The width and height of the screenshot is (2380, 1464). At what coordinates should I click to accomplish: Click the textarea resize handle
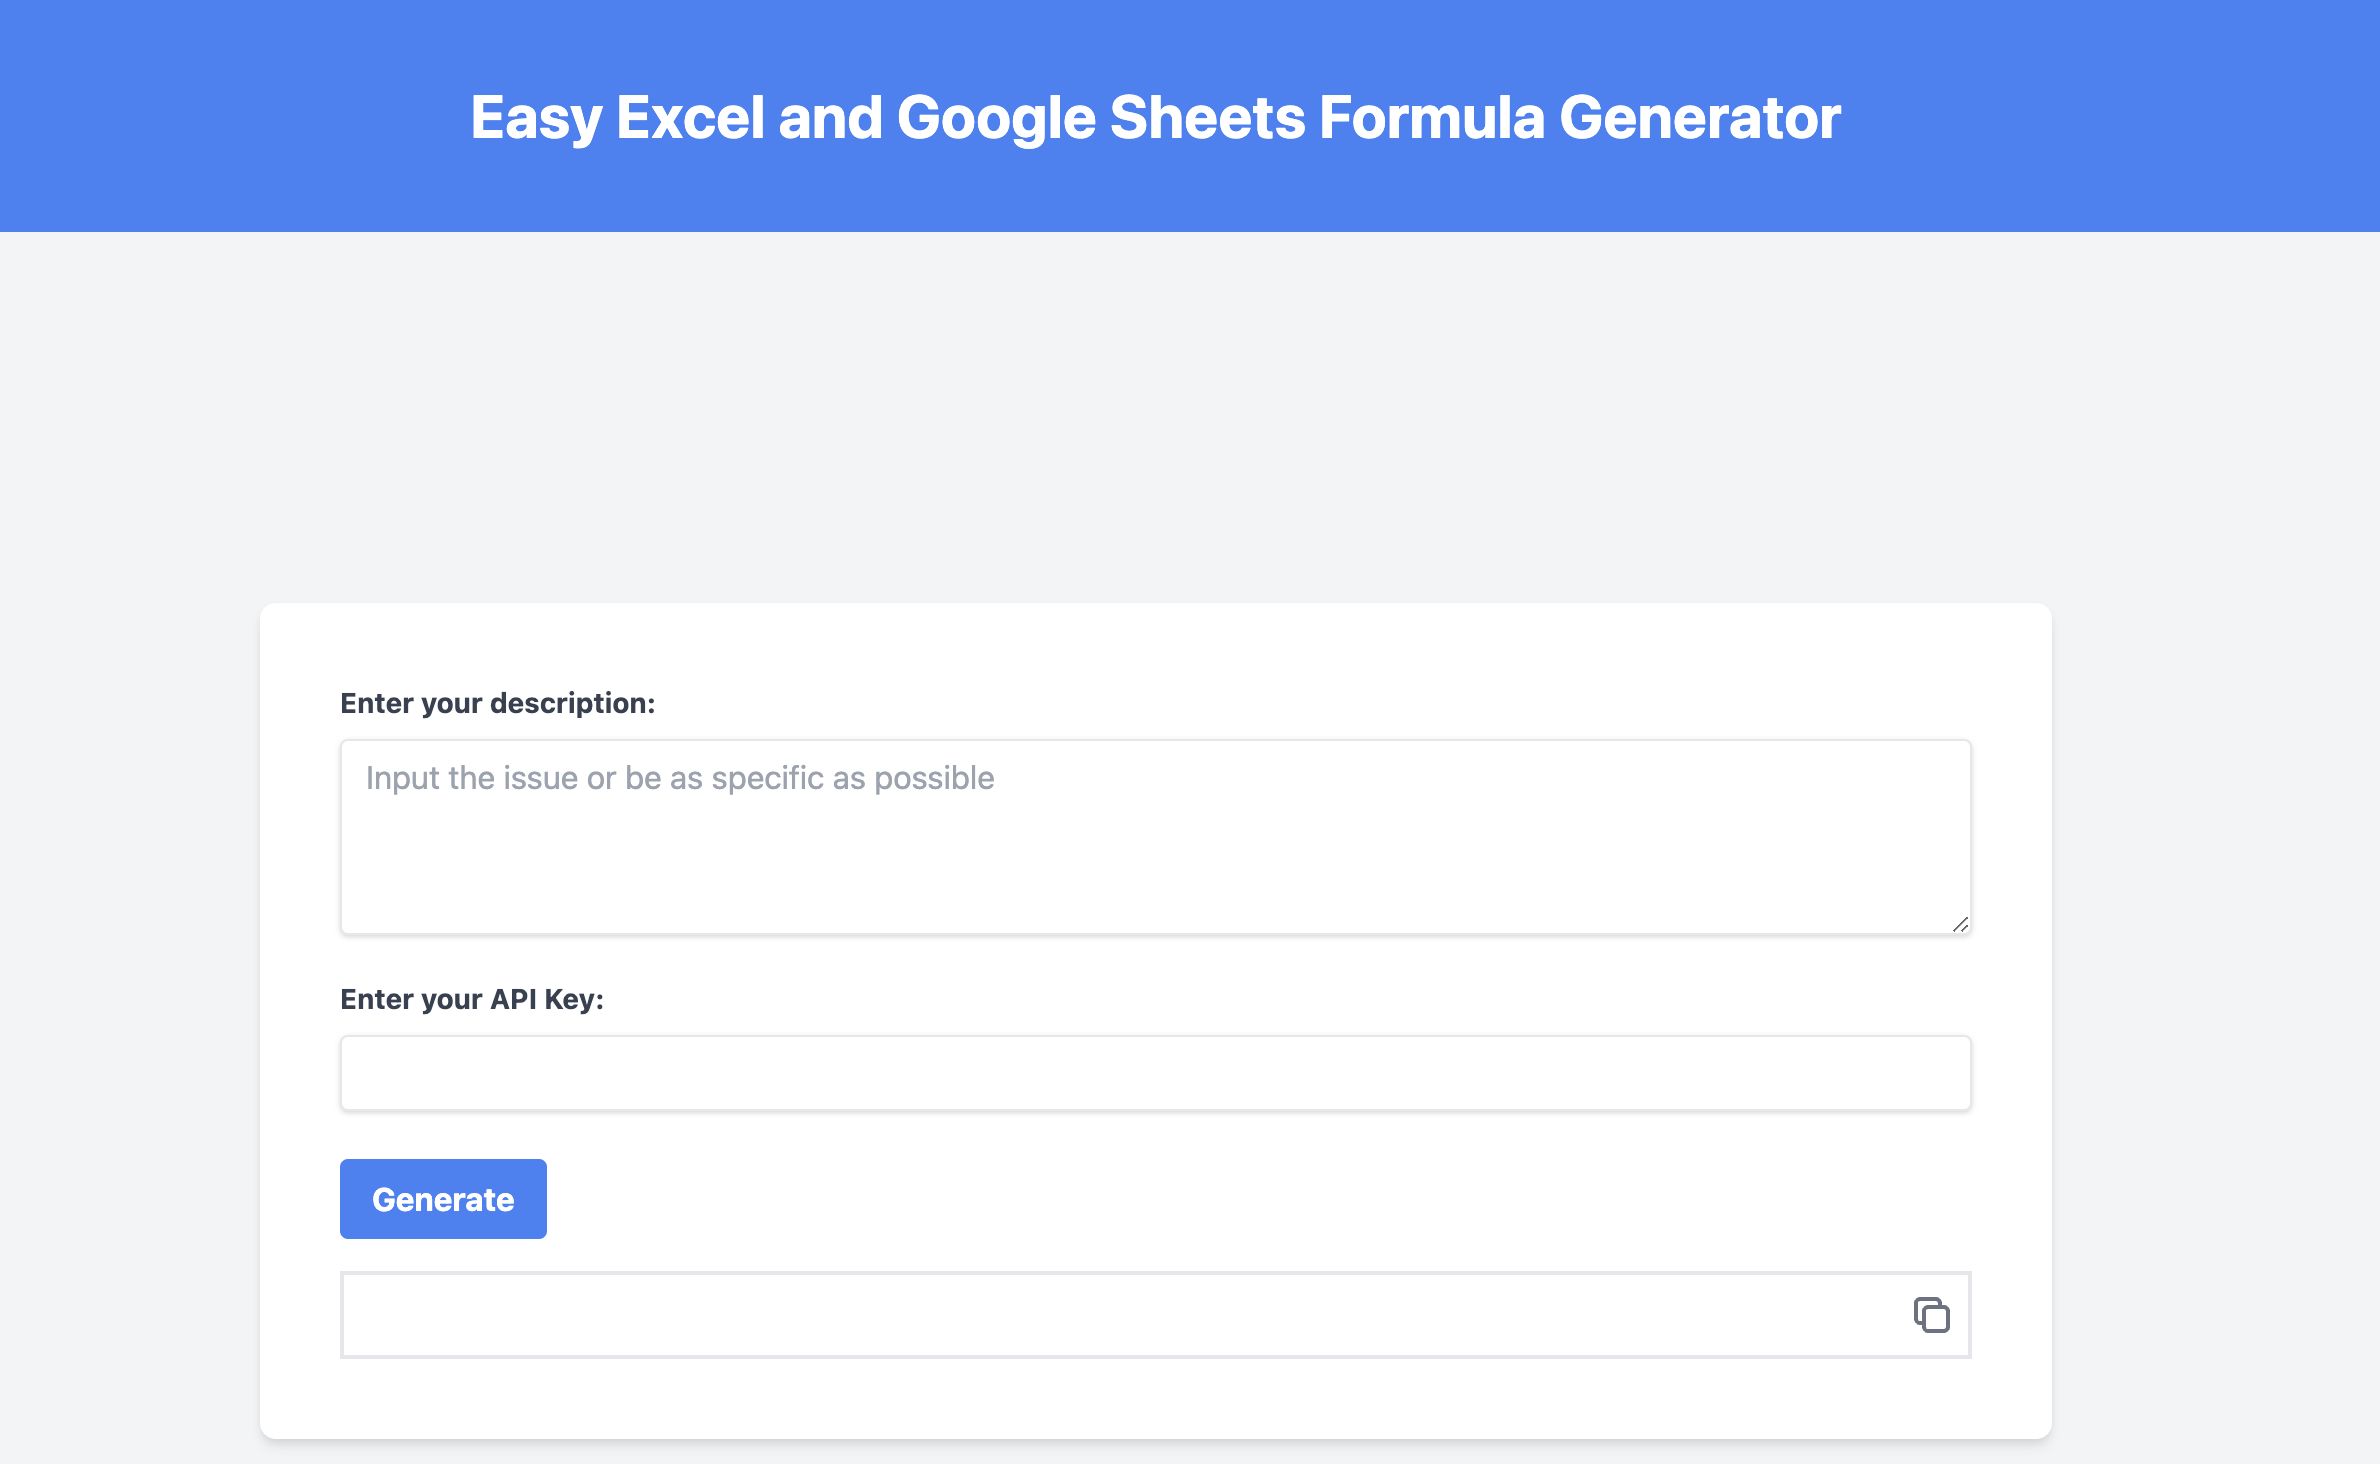[x=1960, y=926]
